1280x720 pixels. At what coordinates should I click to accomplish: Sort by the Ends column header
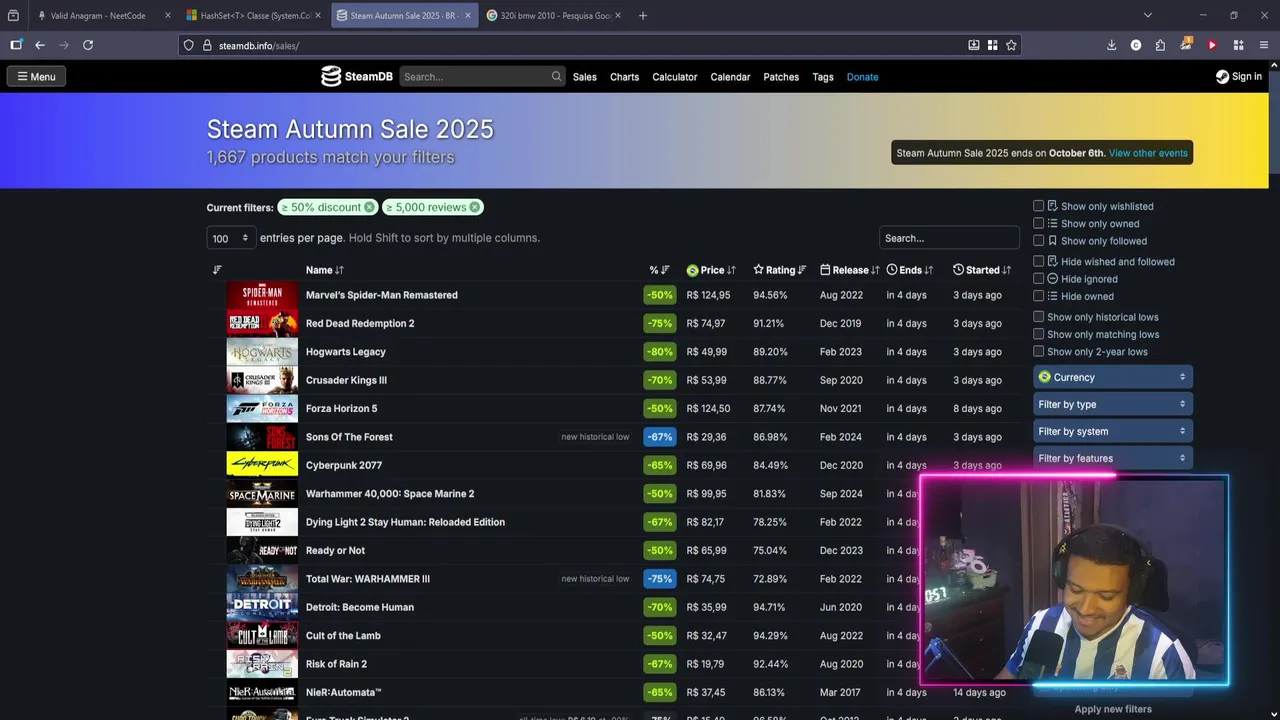[x=910, y=270]
